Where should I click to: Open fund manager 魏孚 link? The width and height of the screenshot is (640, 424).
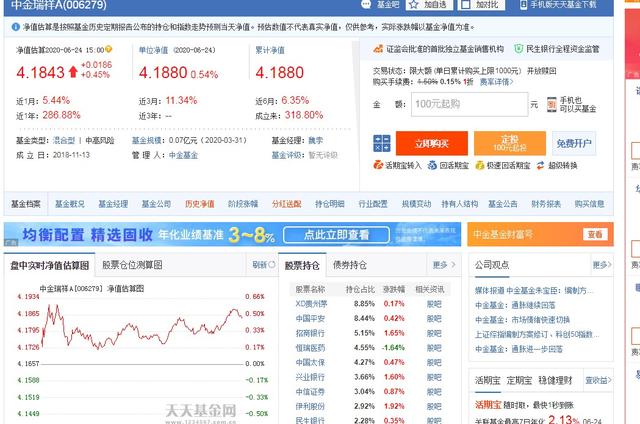[x=316, y=140]
